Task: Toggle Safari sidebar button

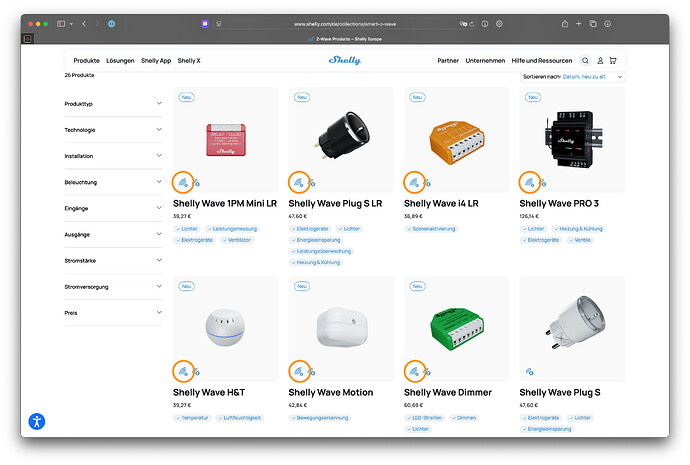Action: pyautogui.click(x=61, y=23)
